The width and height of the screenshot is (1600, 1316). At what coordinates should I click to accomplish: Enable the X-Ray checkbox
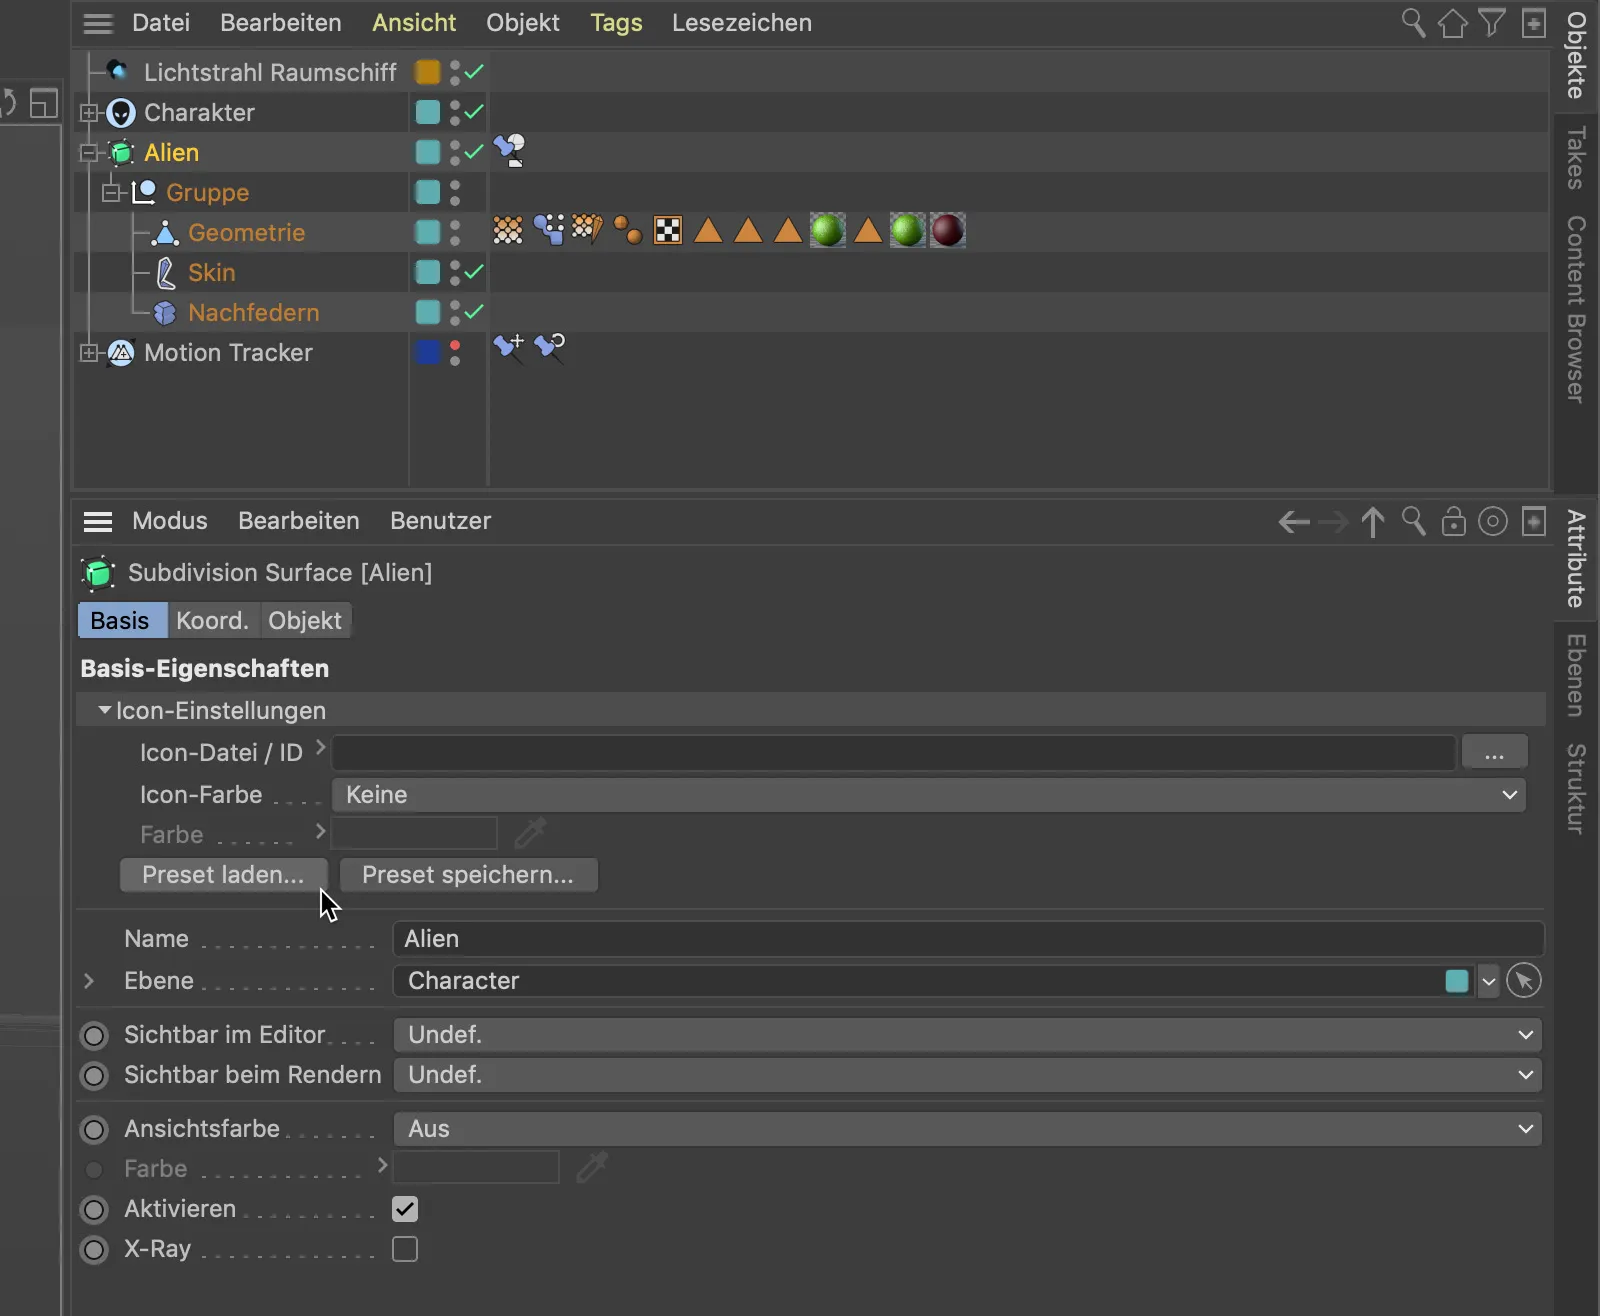(406, 1249)
